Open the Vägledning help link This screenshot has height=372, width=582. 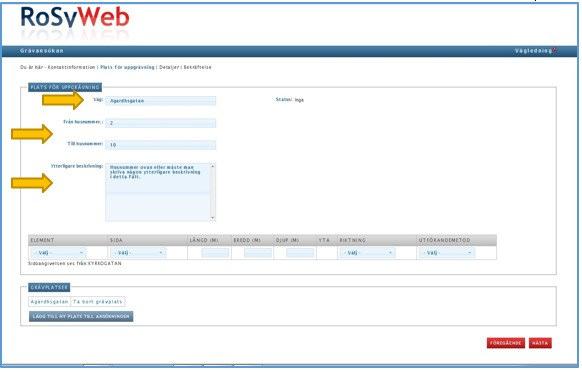(536, 51)
